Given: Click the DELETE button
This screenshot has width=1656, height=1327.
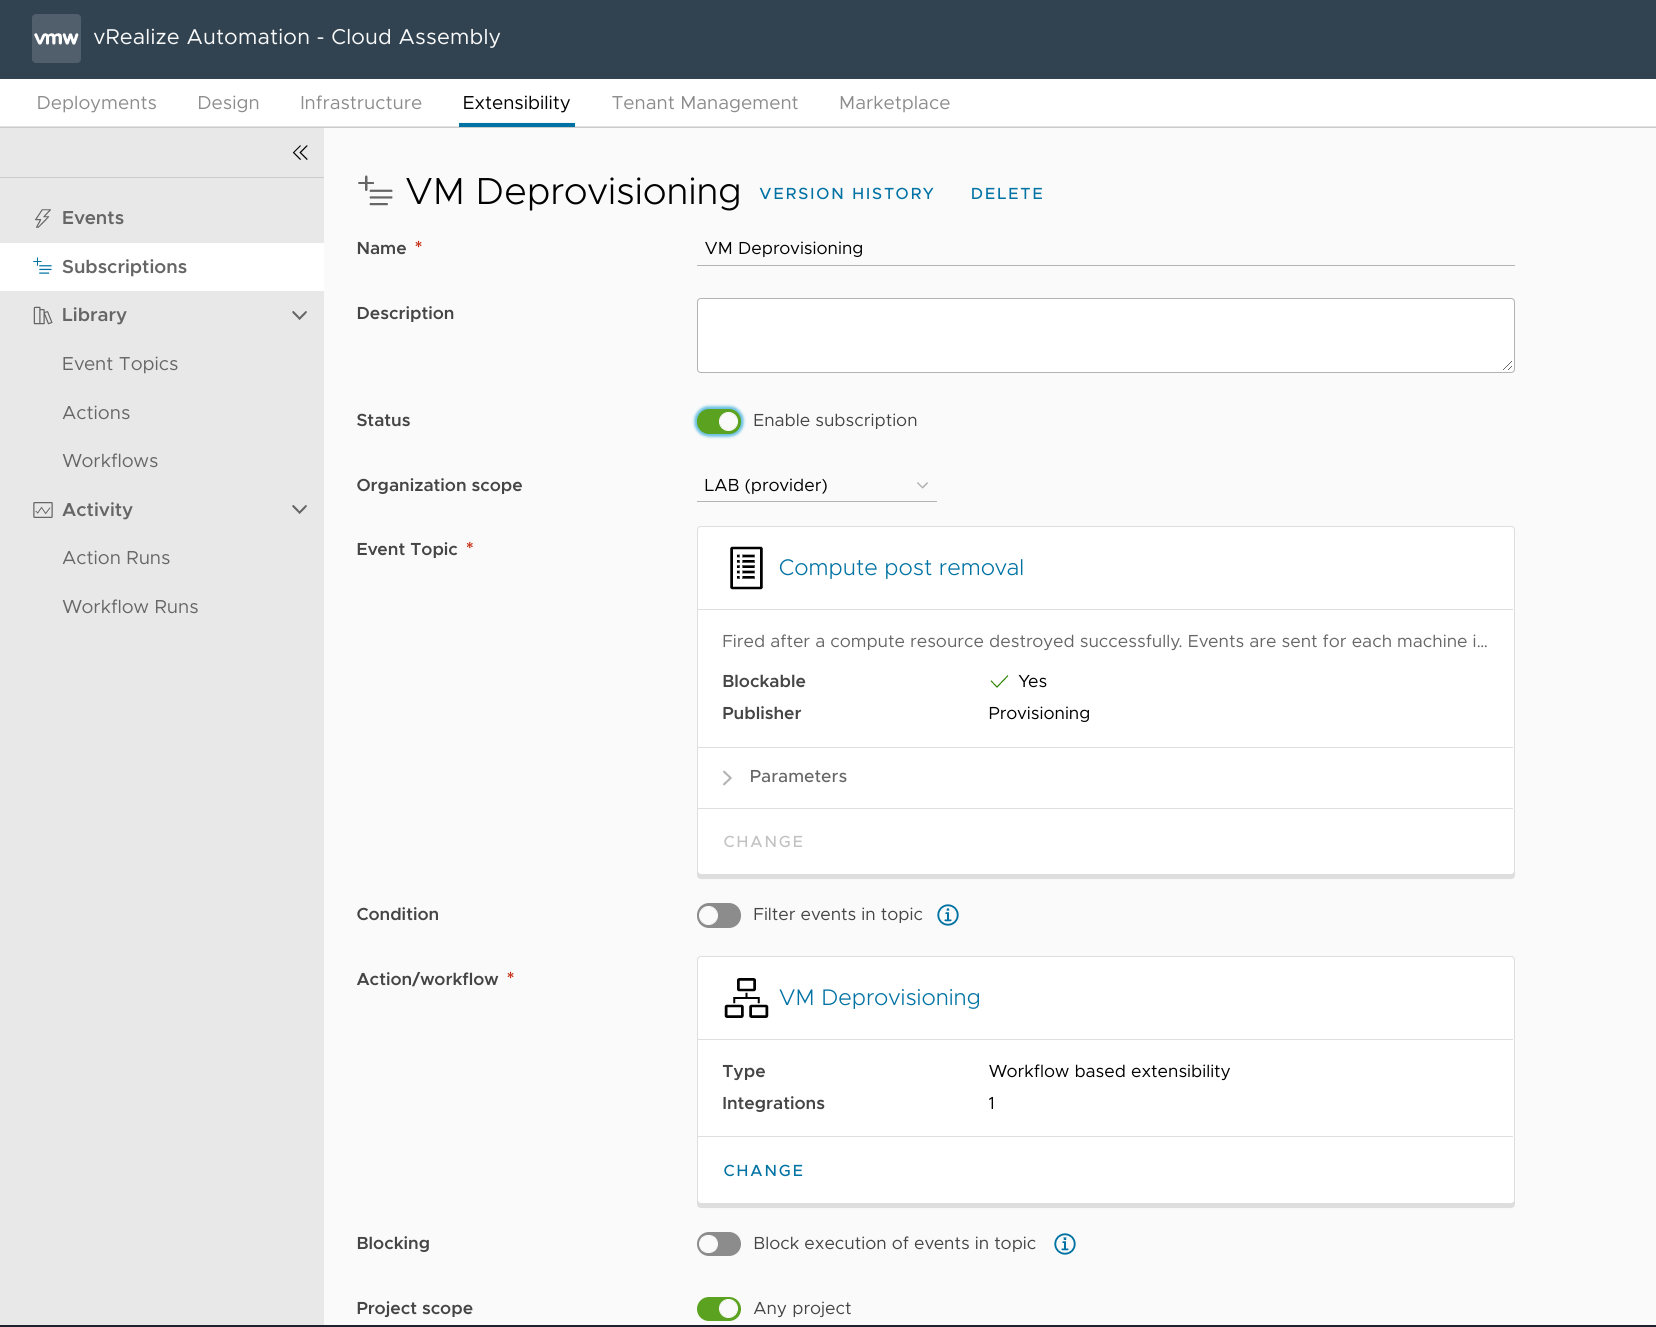Looking at the screenshot, I should [1007, 194].
